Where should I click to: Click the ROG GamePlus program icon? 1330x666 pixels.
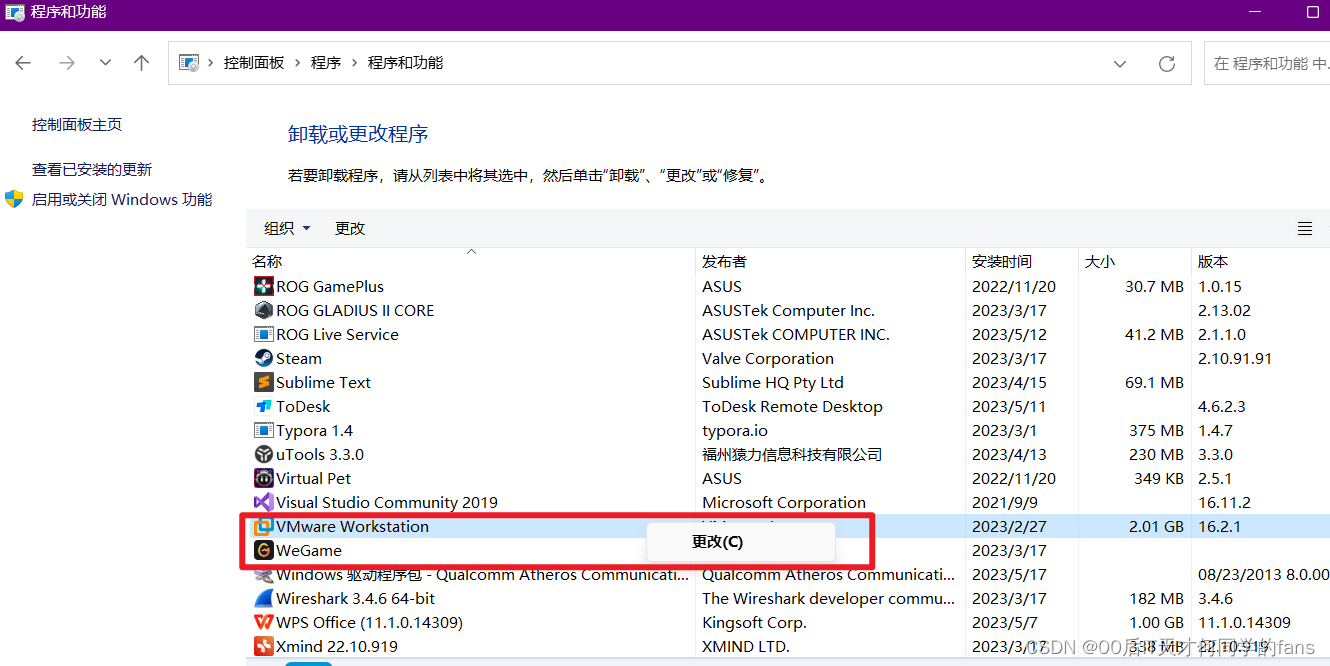(263, 286)
